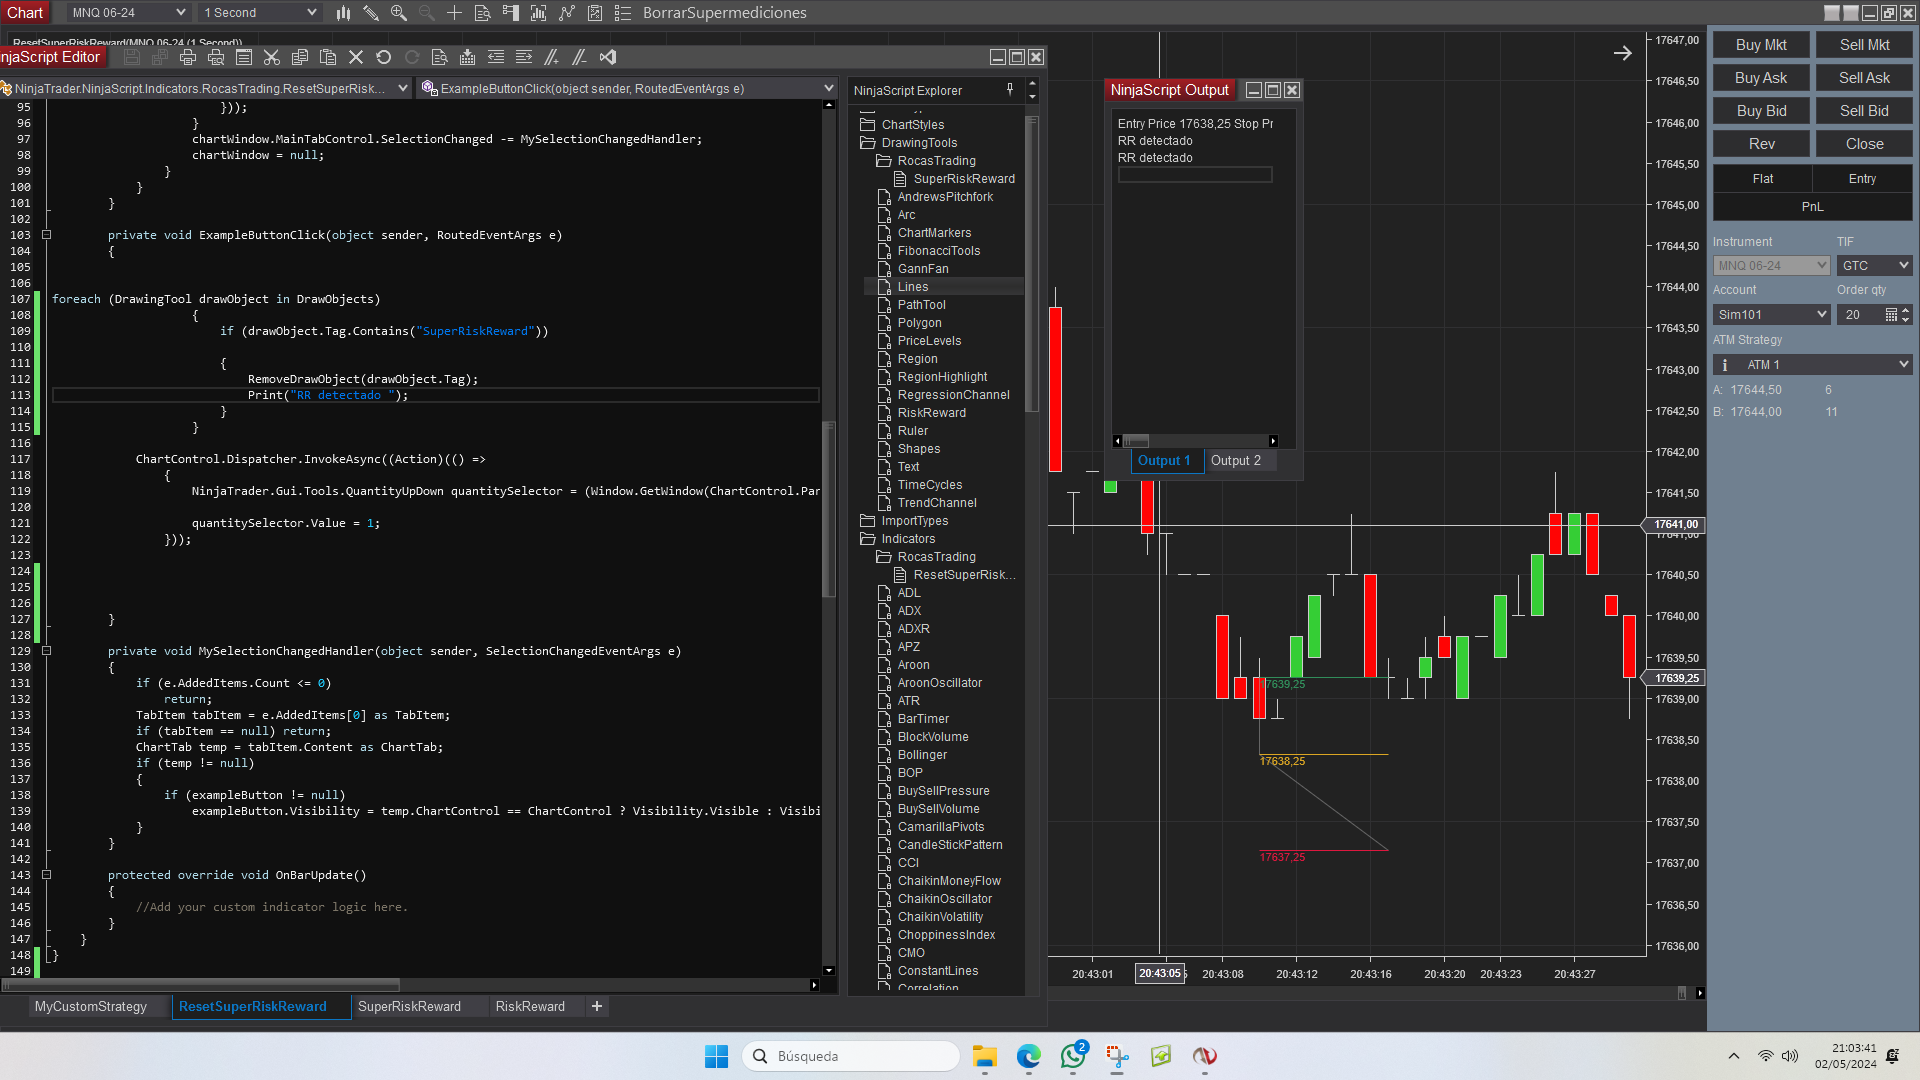Open the Sim101 account dropdown

point(1771,314)
